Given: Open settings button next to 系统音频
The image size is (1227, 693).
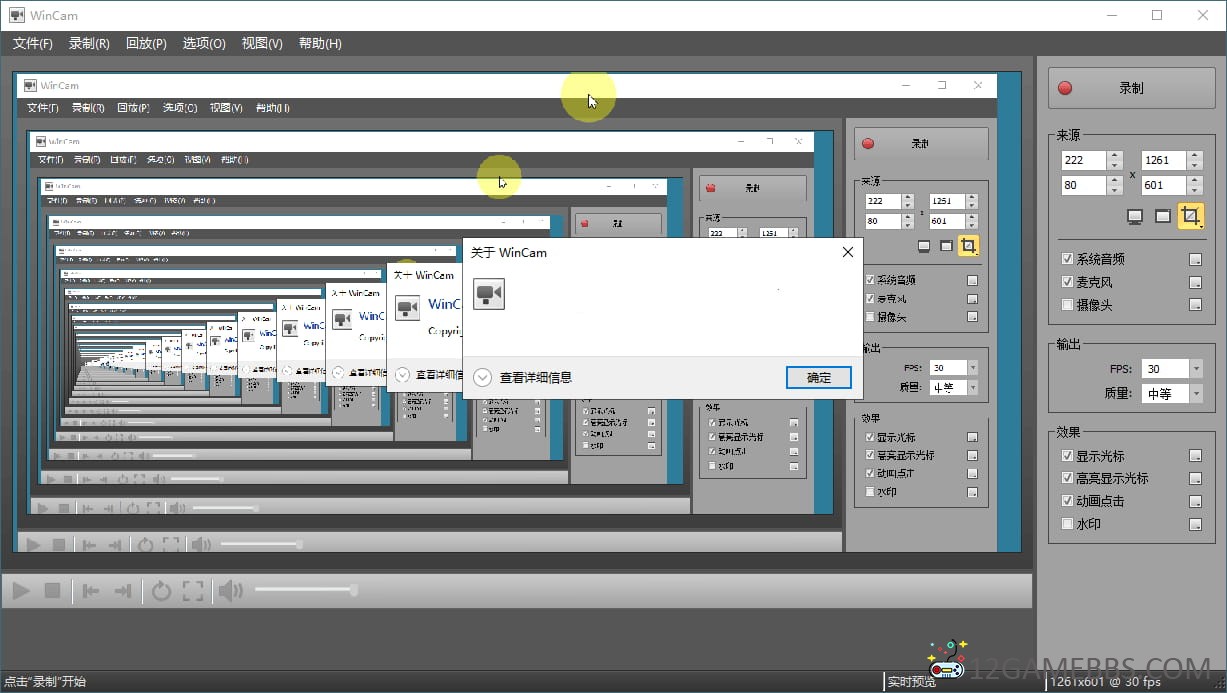Looking at the screenshot, I should (1195, 259).
